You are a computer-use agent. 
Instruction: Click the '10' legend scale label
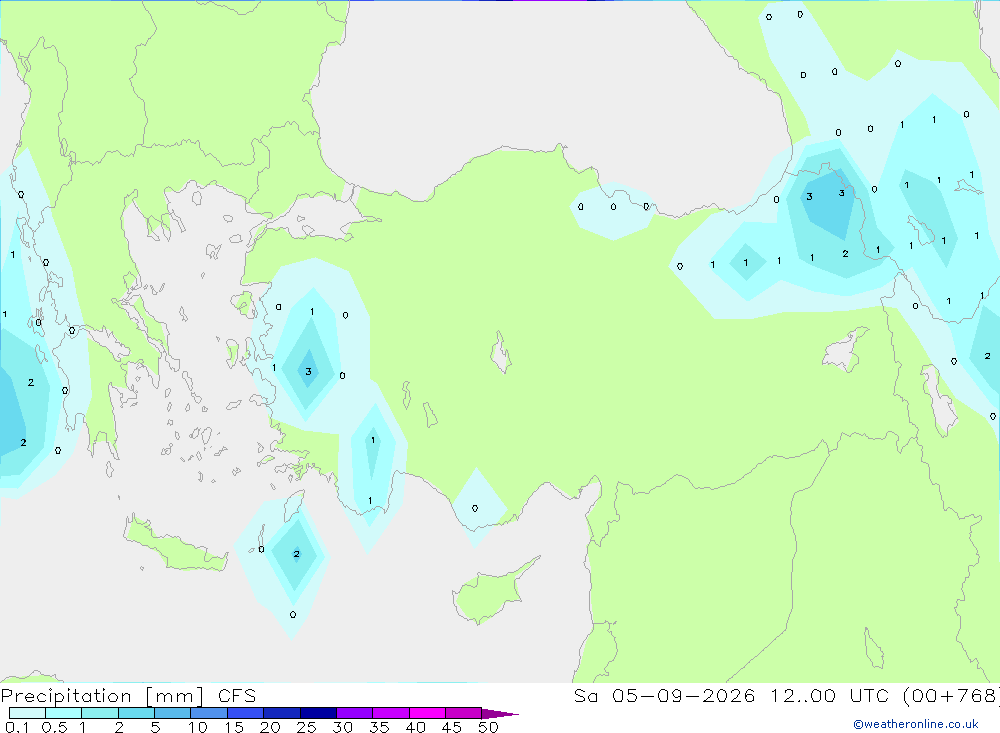point(198,727)
